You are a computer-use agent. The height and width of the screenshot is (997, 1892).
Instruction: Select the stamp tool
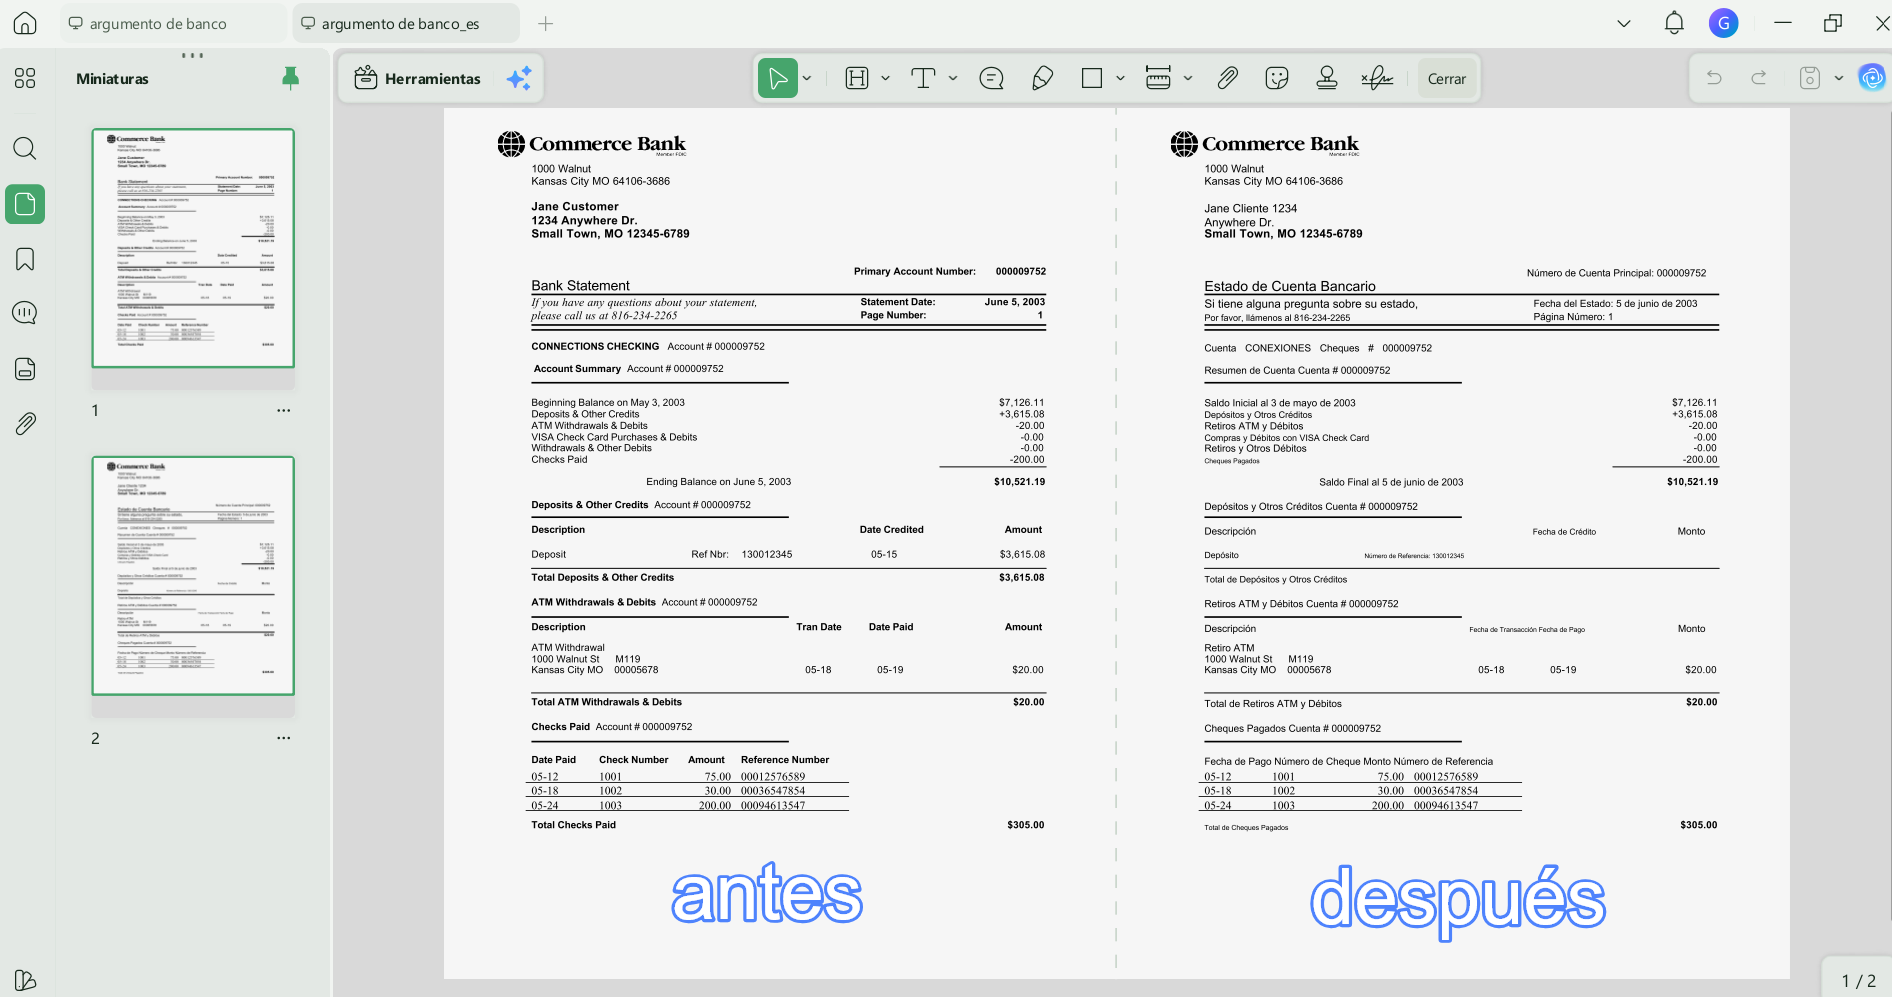(1327, 78)
